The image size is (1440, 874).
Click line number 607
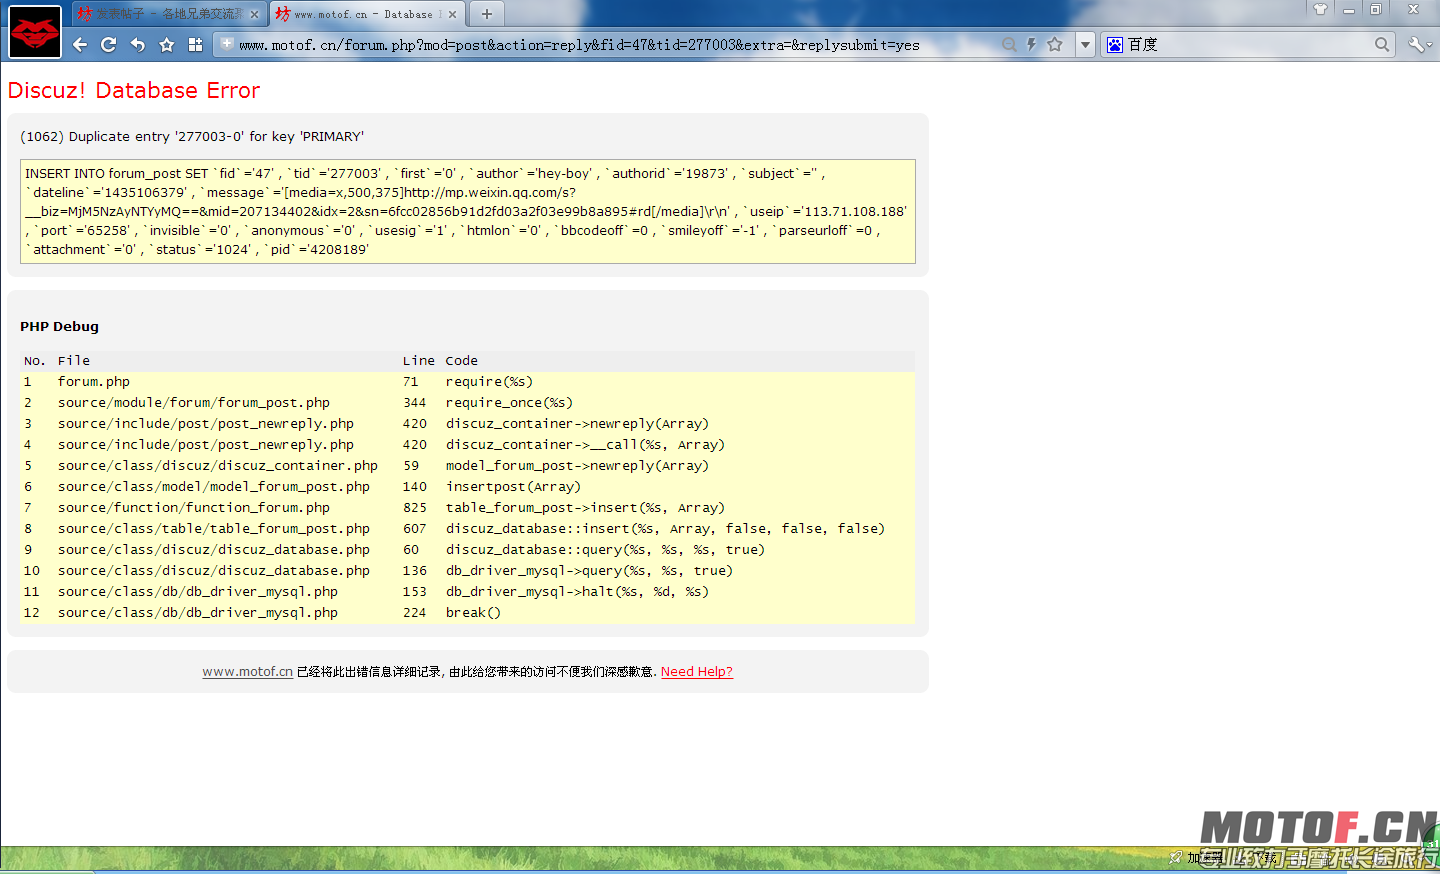point(415,529)
